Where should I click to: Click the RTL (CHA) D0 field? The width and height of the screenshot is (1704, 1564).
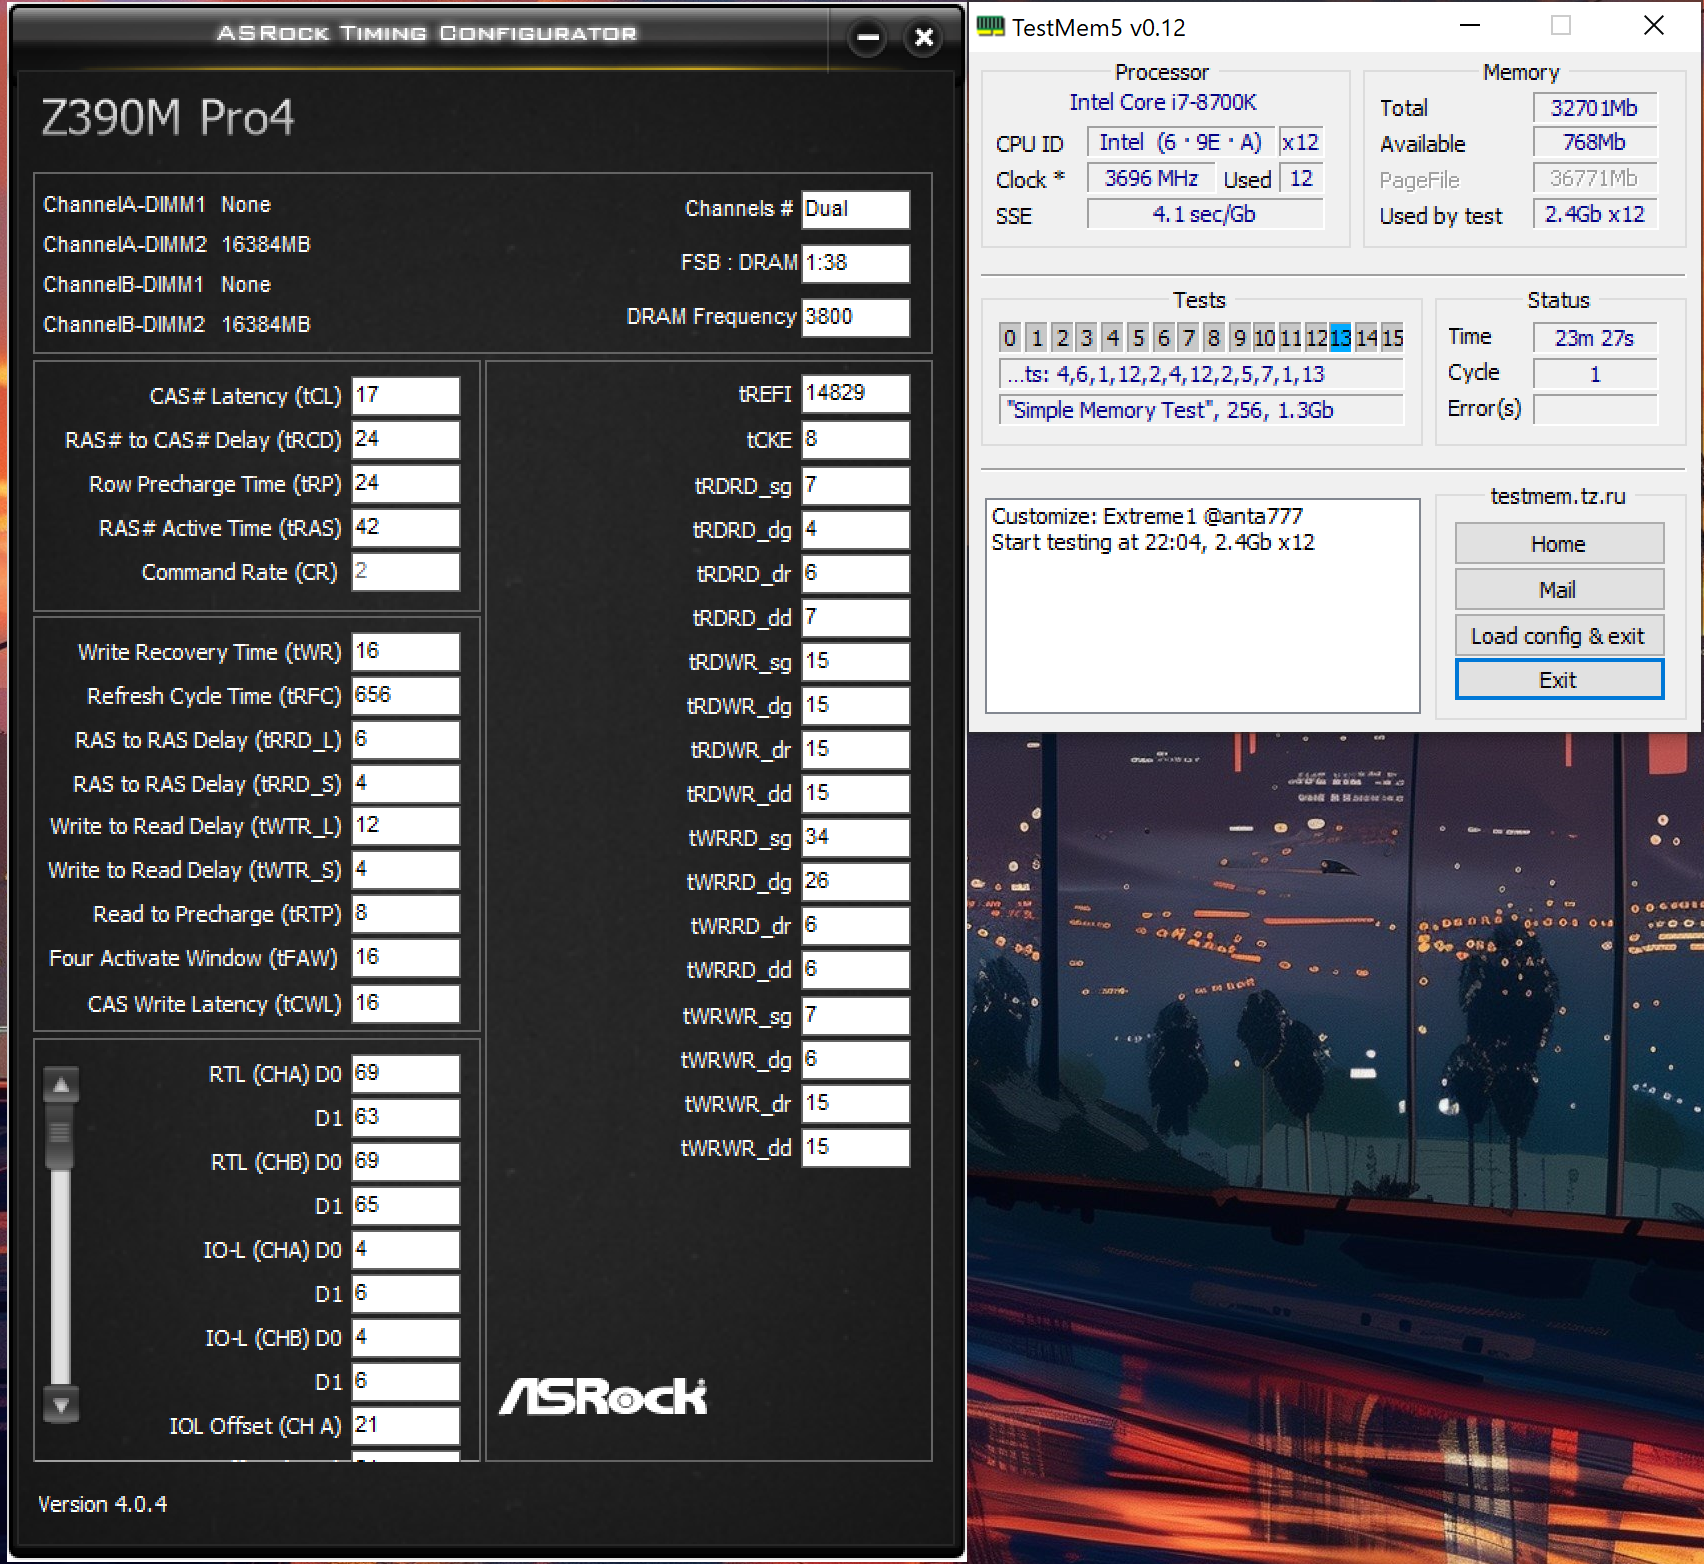click(406, 1073)
